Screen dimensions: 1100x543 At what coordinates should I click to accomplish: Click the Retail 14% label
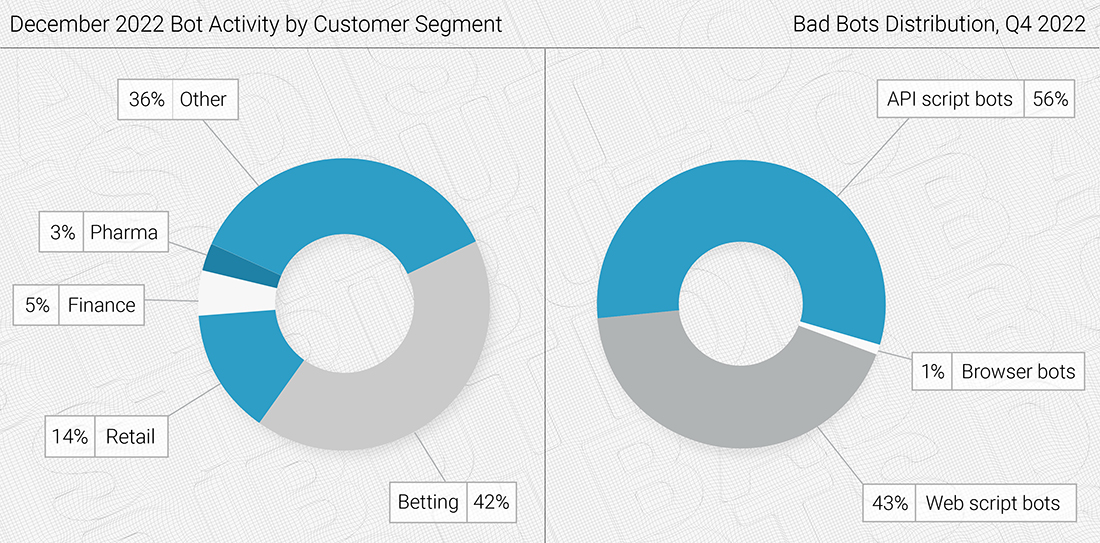click(107, 436)
